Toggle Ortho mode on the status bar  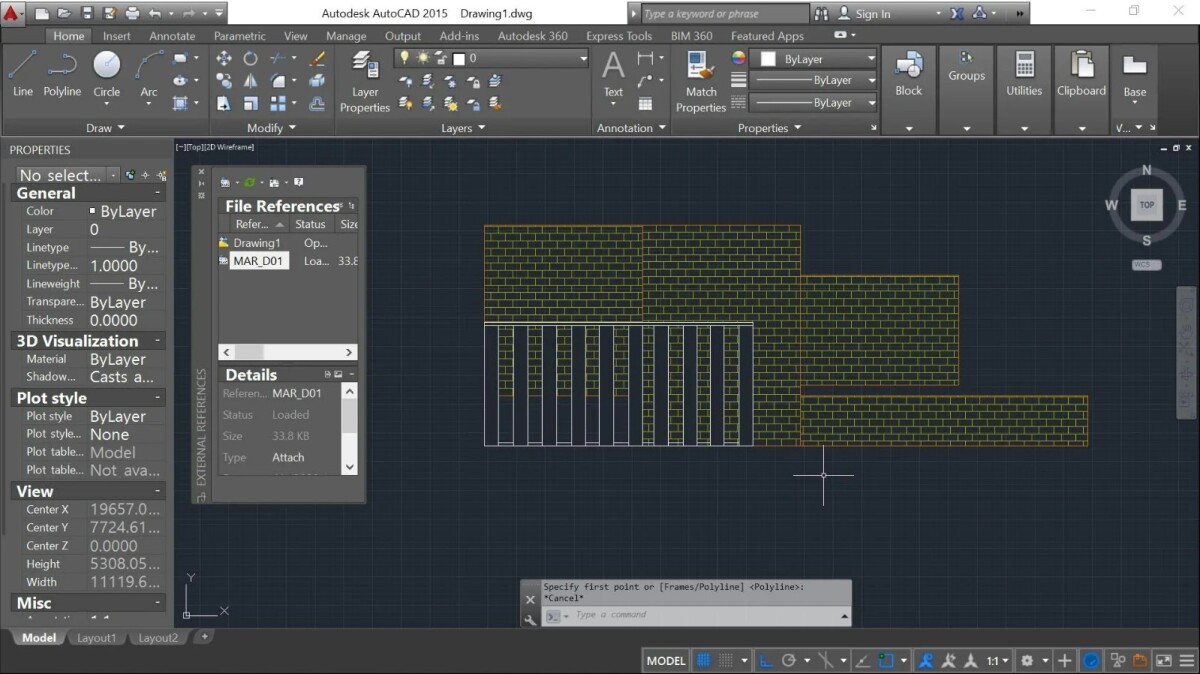pos(768,660)
